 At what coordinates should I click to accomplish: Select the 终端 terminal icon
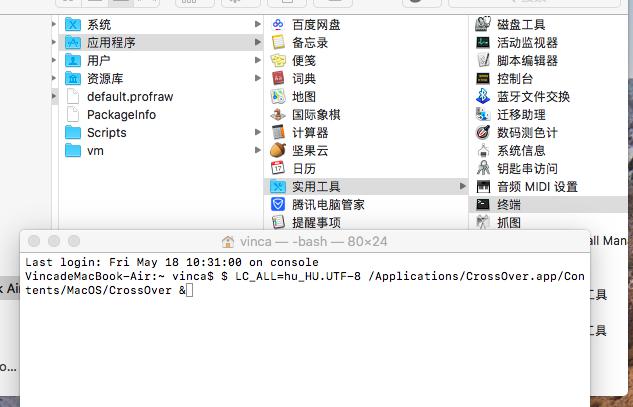(483, 204)
